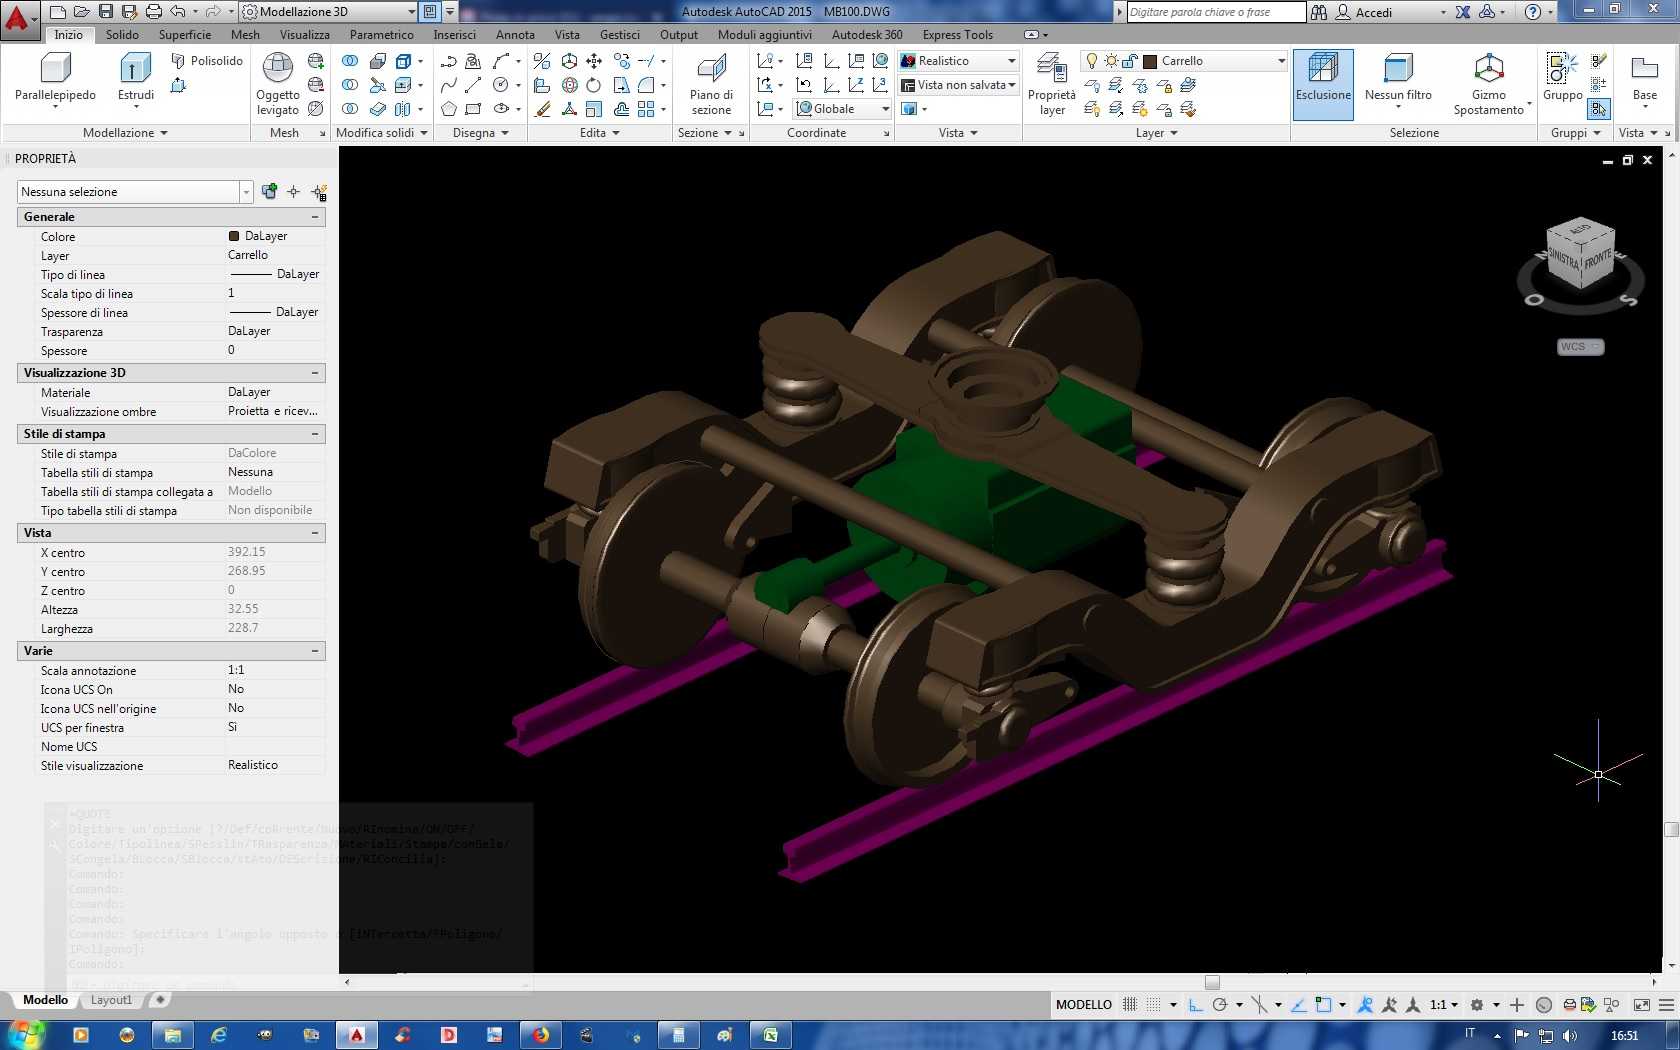Open the Nessuna selezione dropdown
1680x1050 pixels.
click(x=135, y=192)
